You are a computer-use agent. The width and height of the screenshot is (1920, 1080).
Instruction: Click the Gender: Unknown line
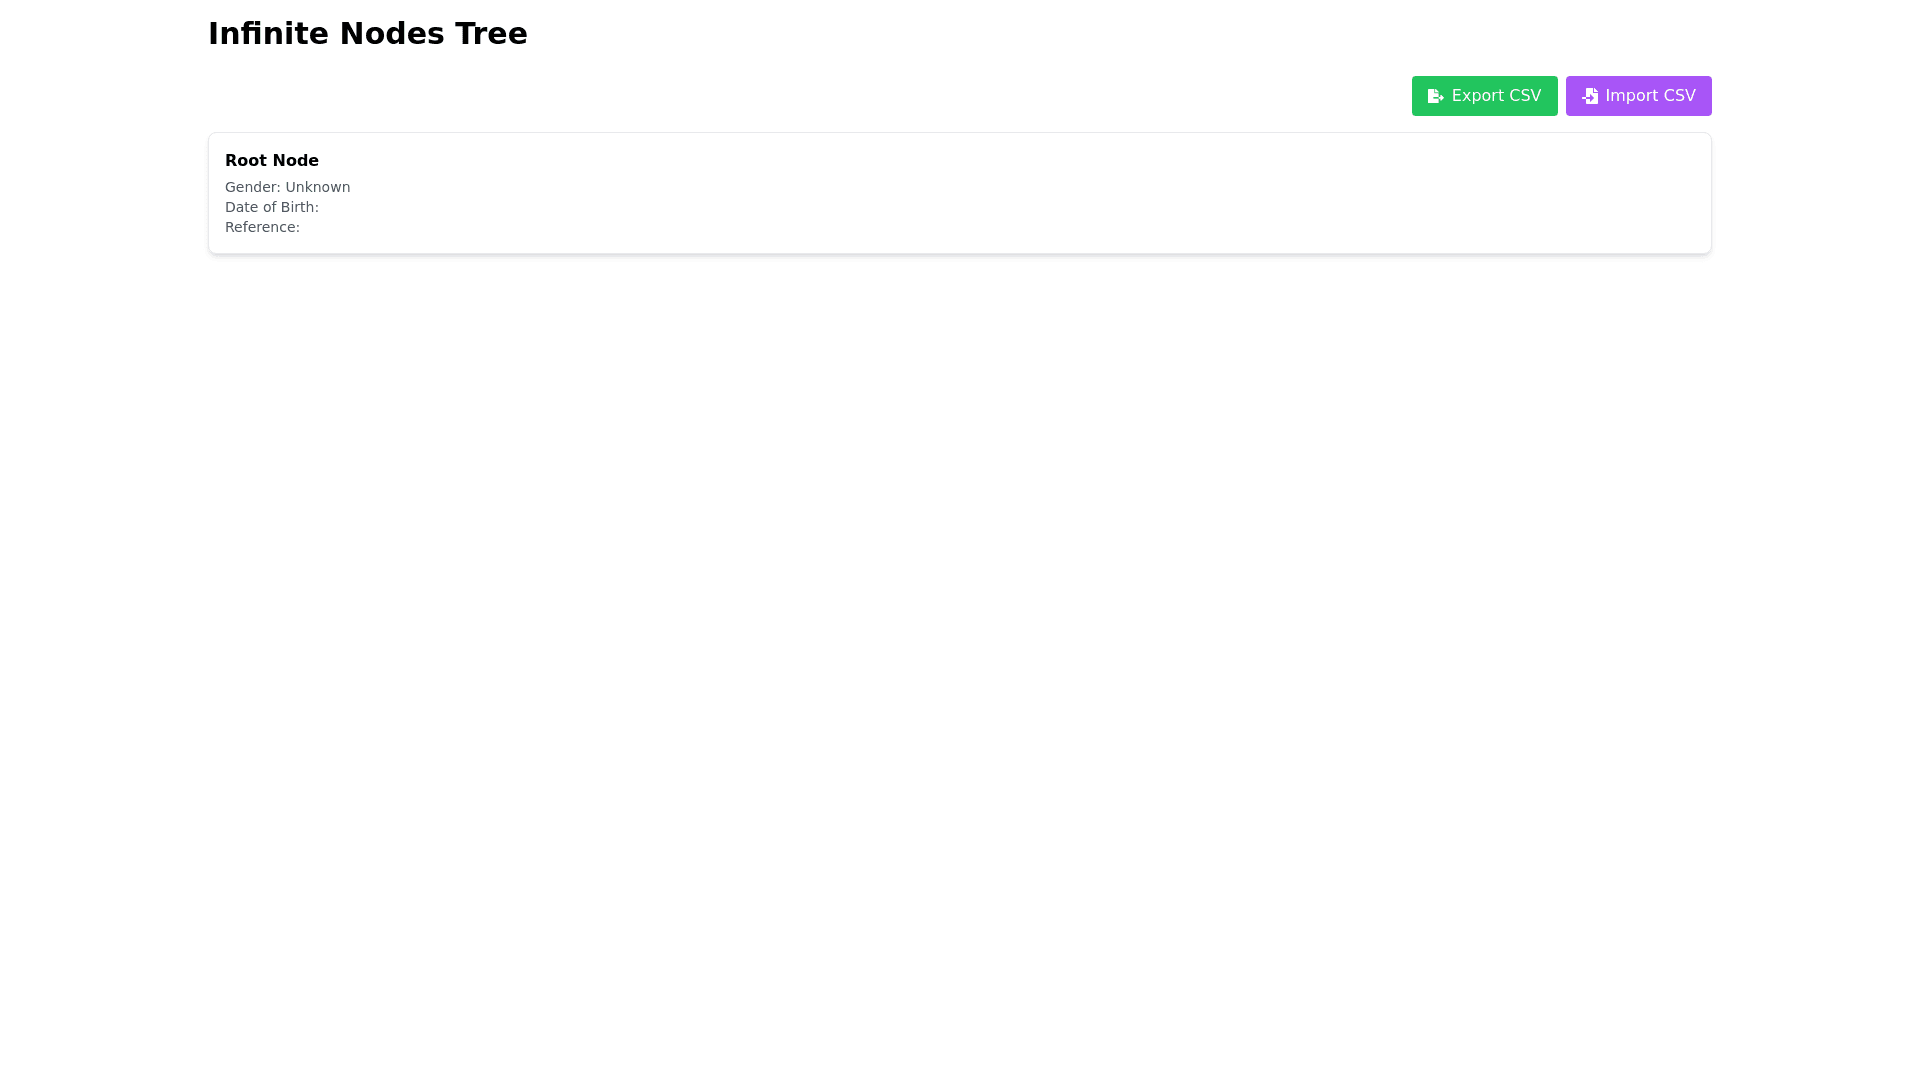tap(287, 187)
